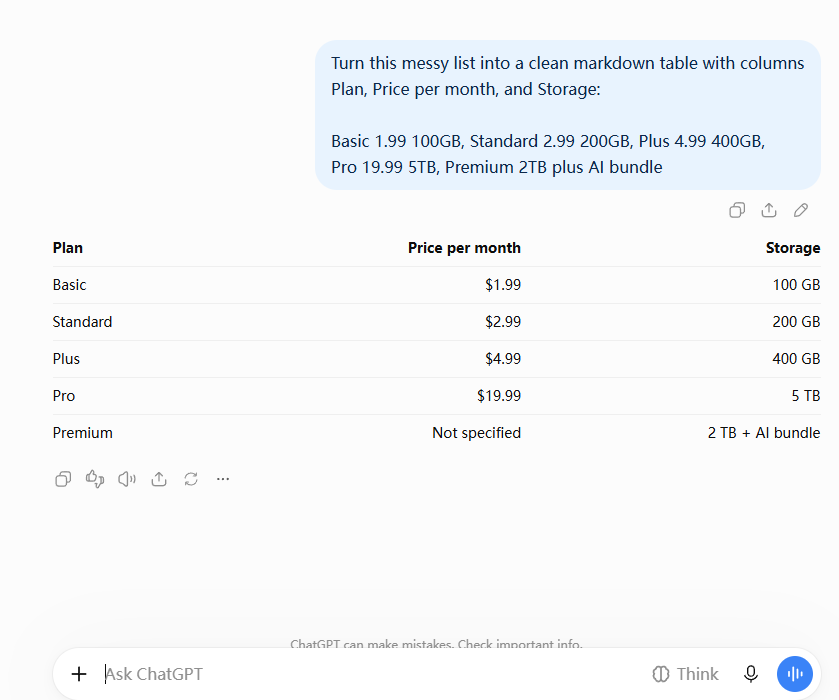Click the $2.99 price cell
This screenshot has width=839, height=700.
pyautogui.click(x=502, y=322)
